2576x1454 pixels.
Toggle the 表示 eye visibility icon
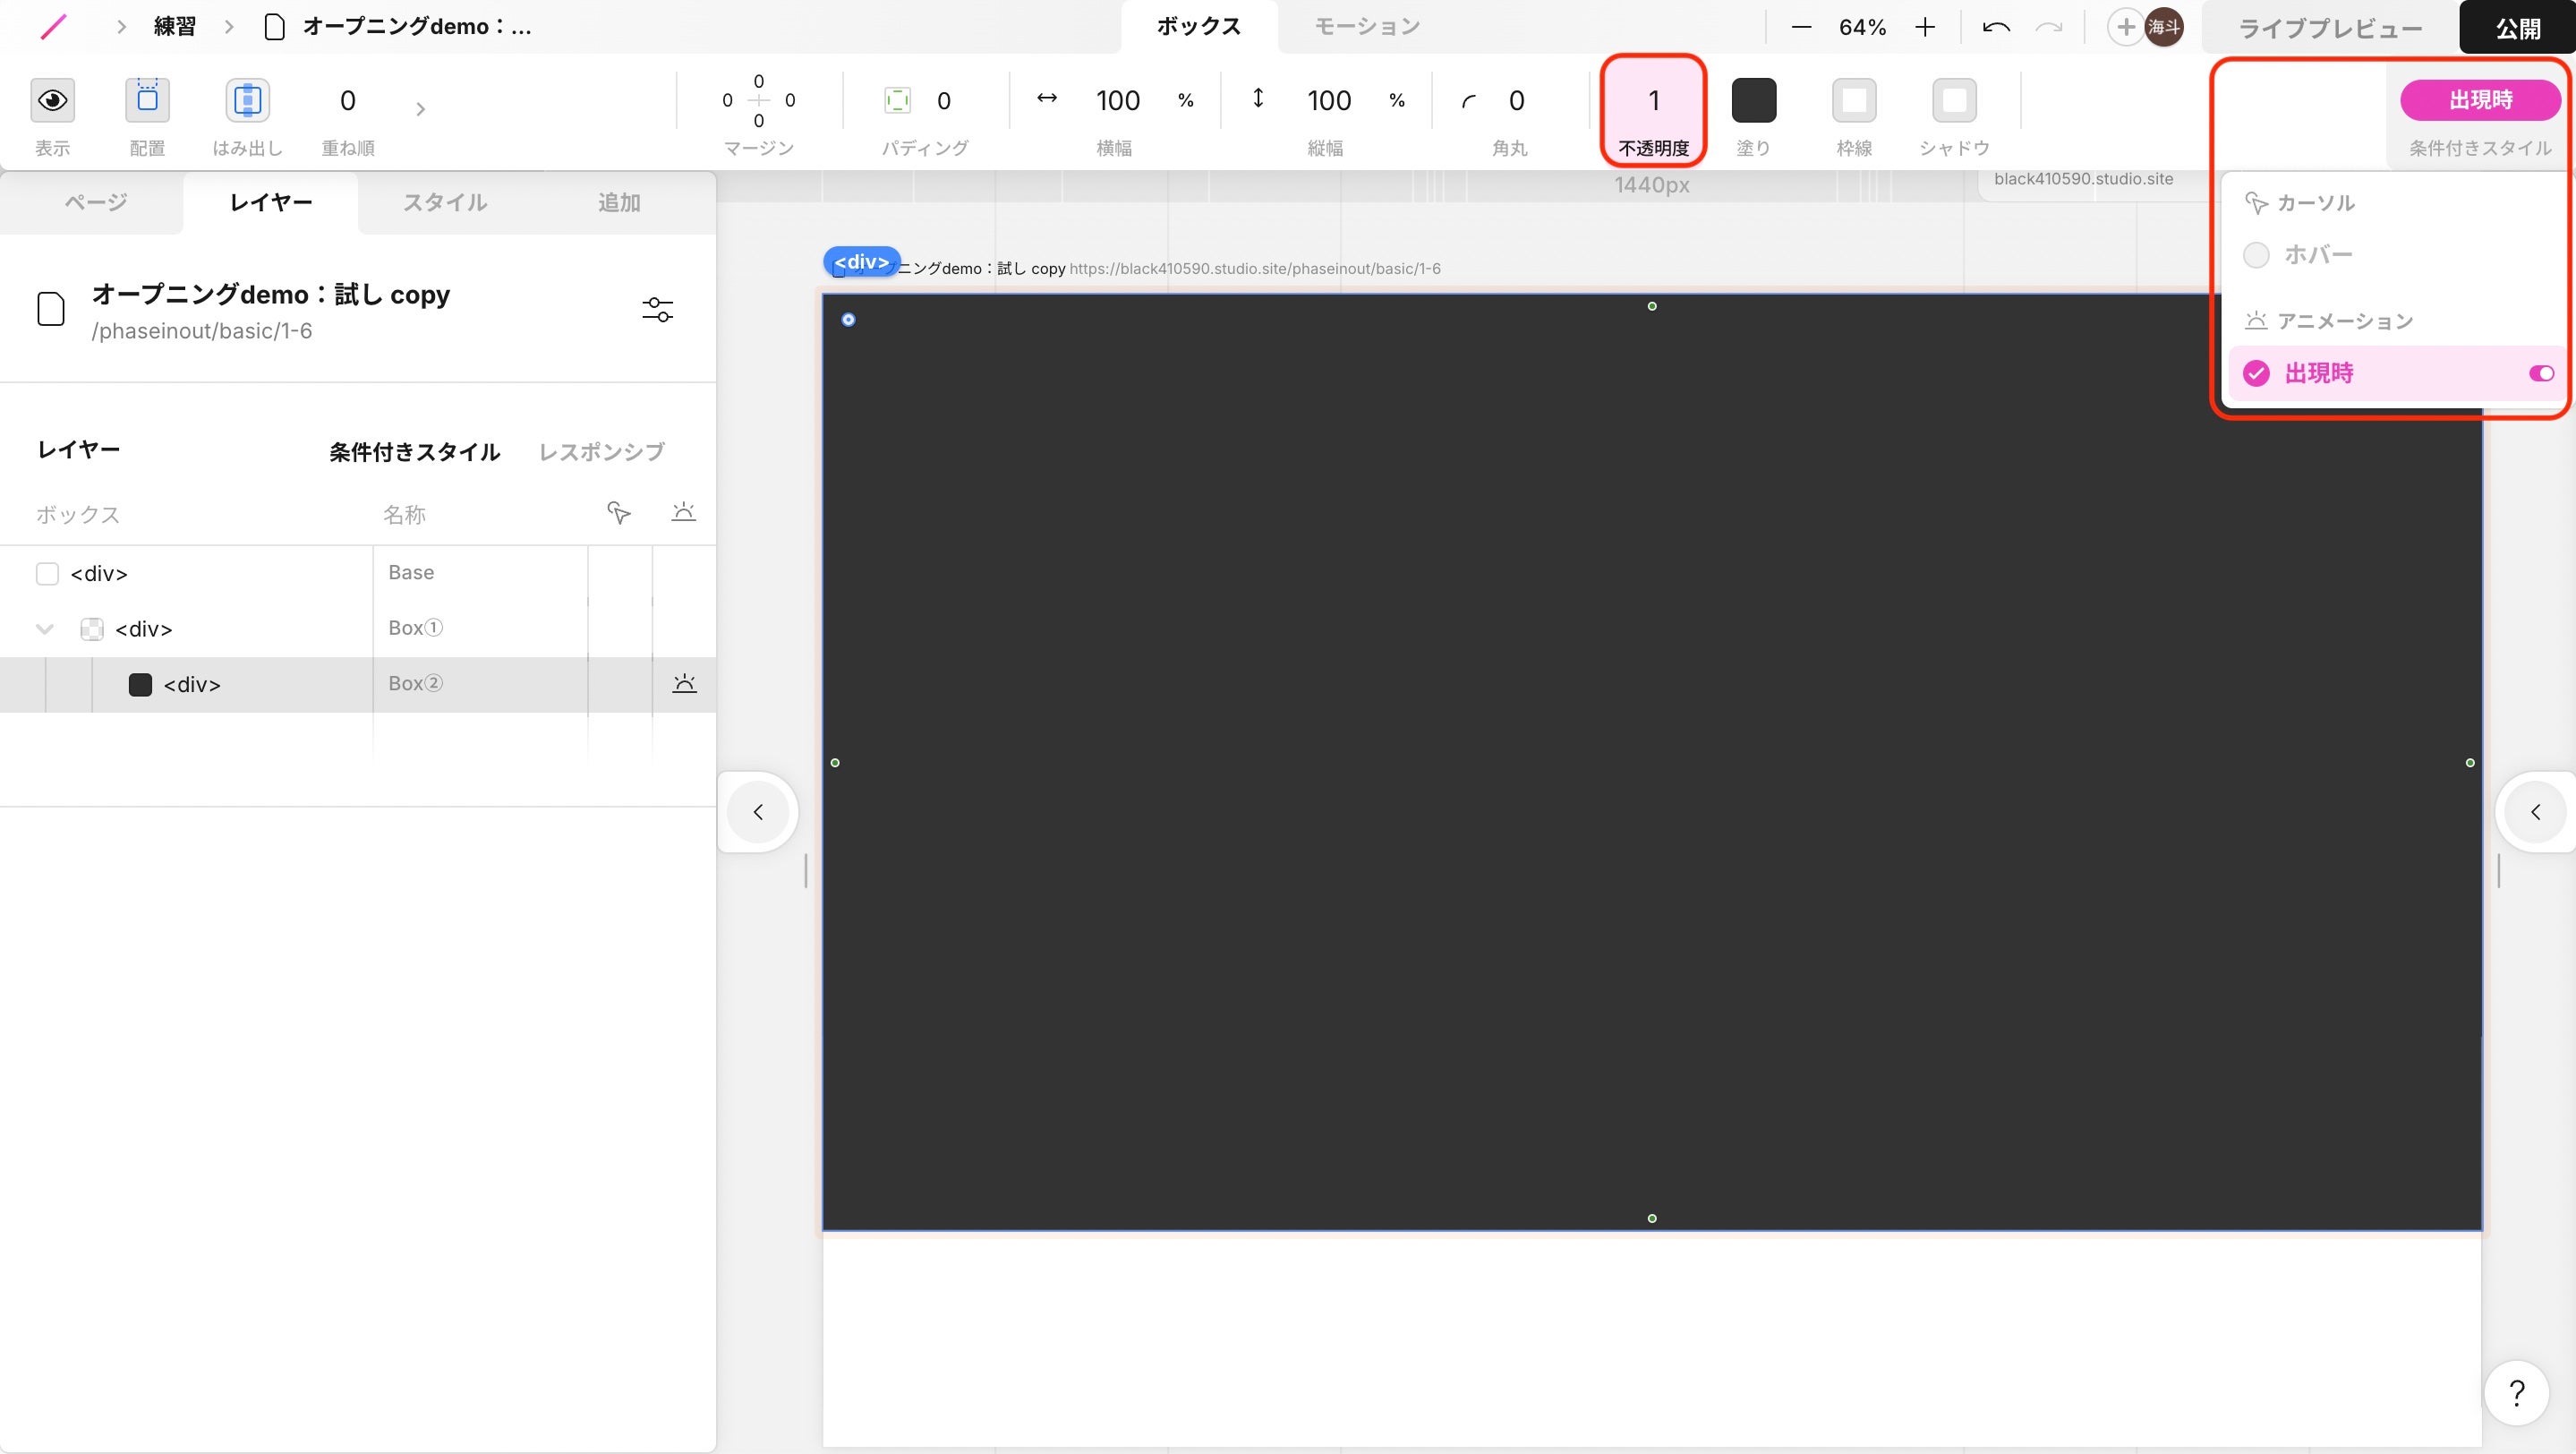point(52,100)
